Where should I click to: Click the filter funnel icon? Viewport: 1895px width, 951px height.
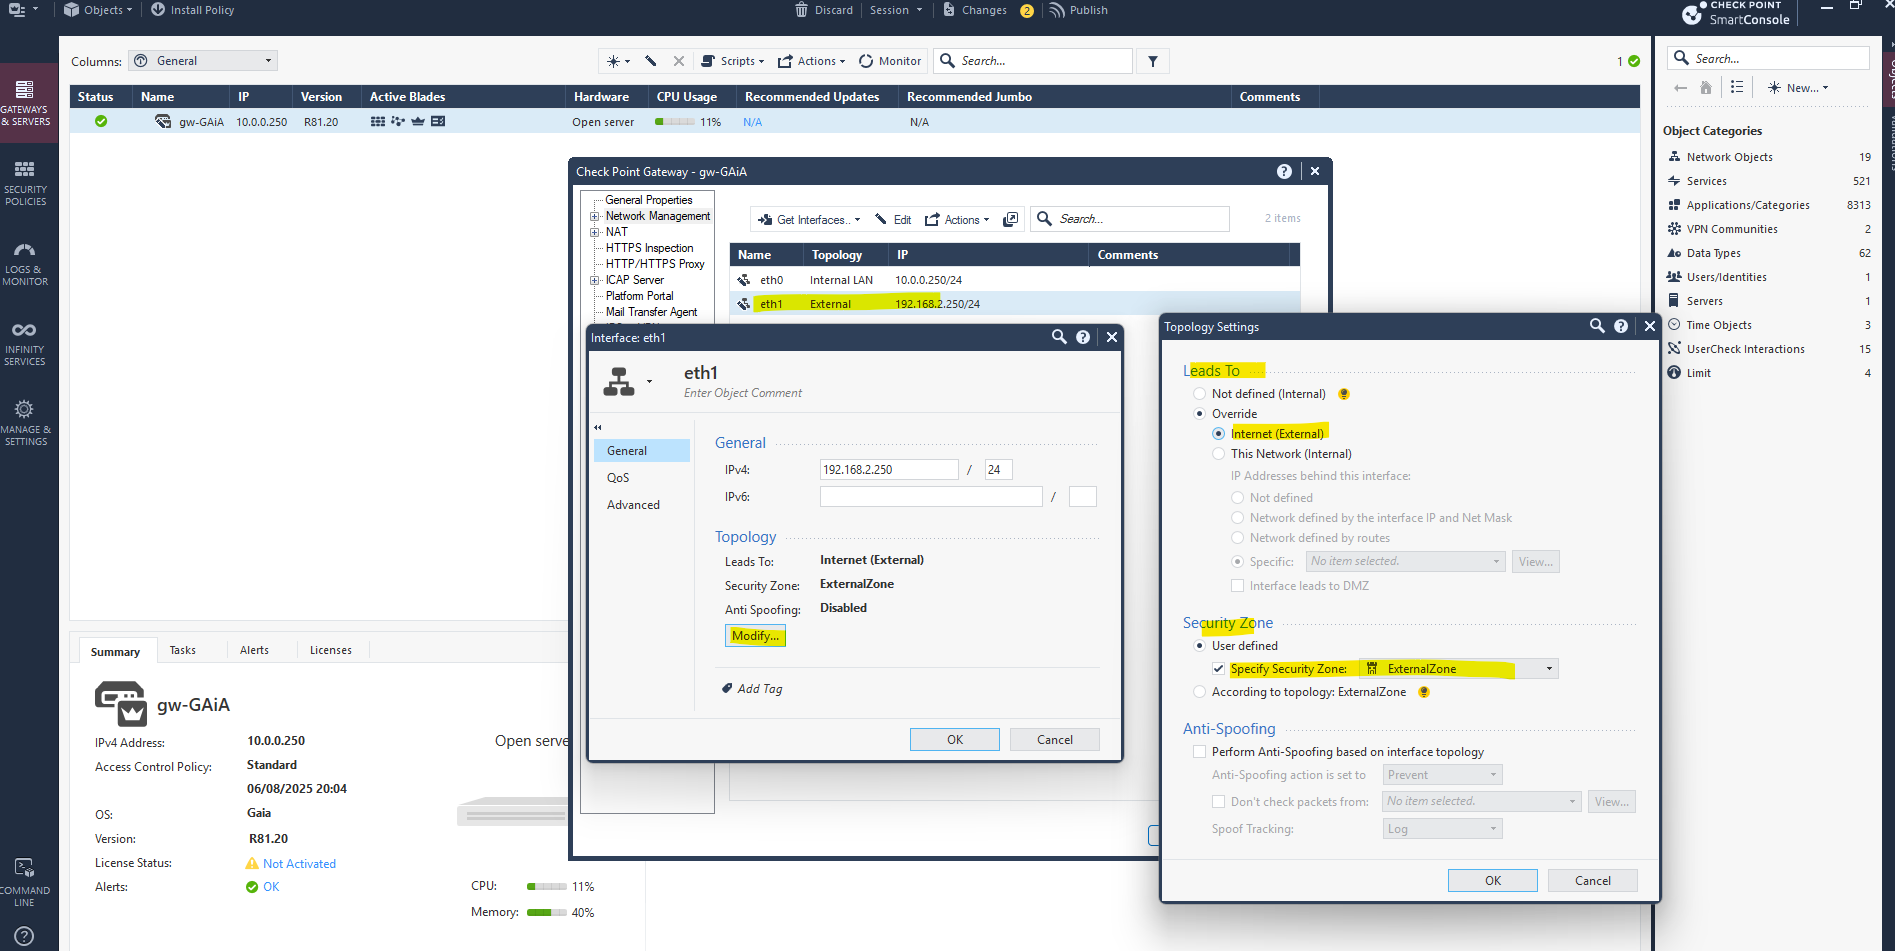click(x=1153, y=61)
